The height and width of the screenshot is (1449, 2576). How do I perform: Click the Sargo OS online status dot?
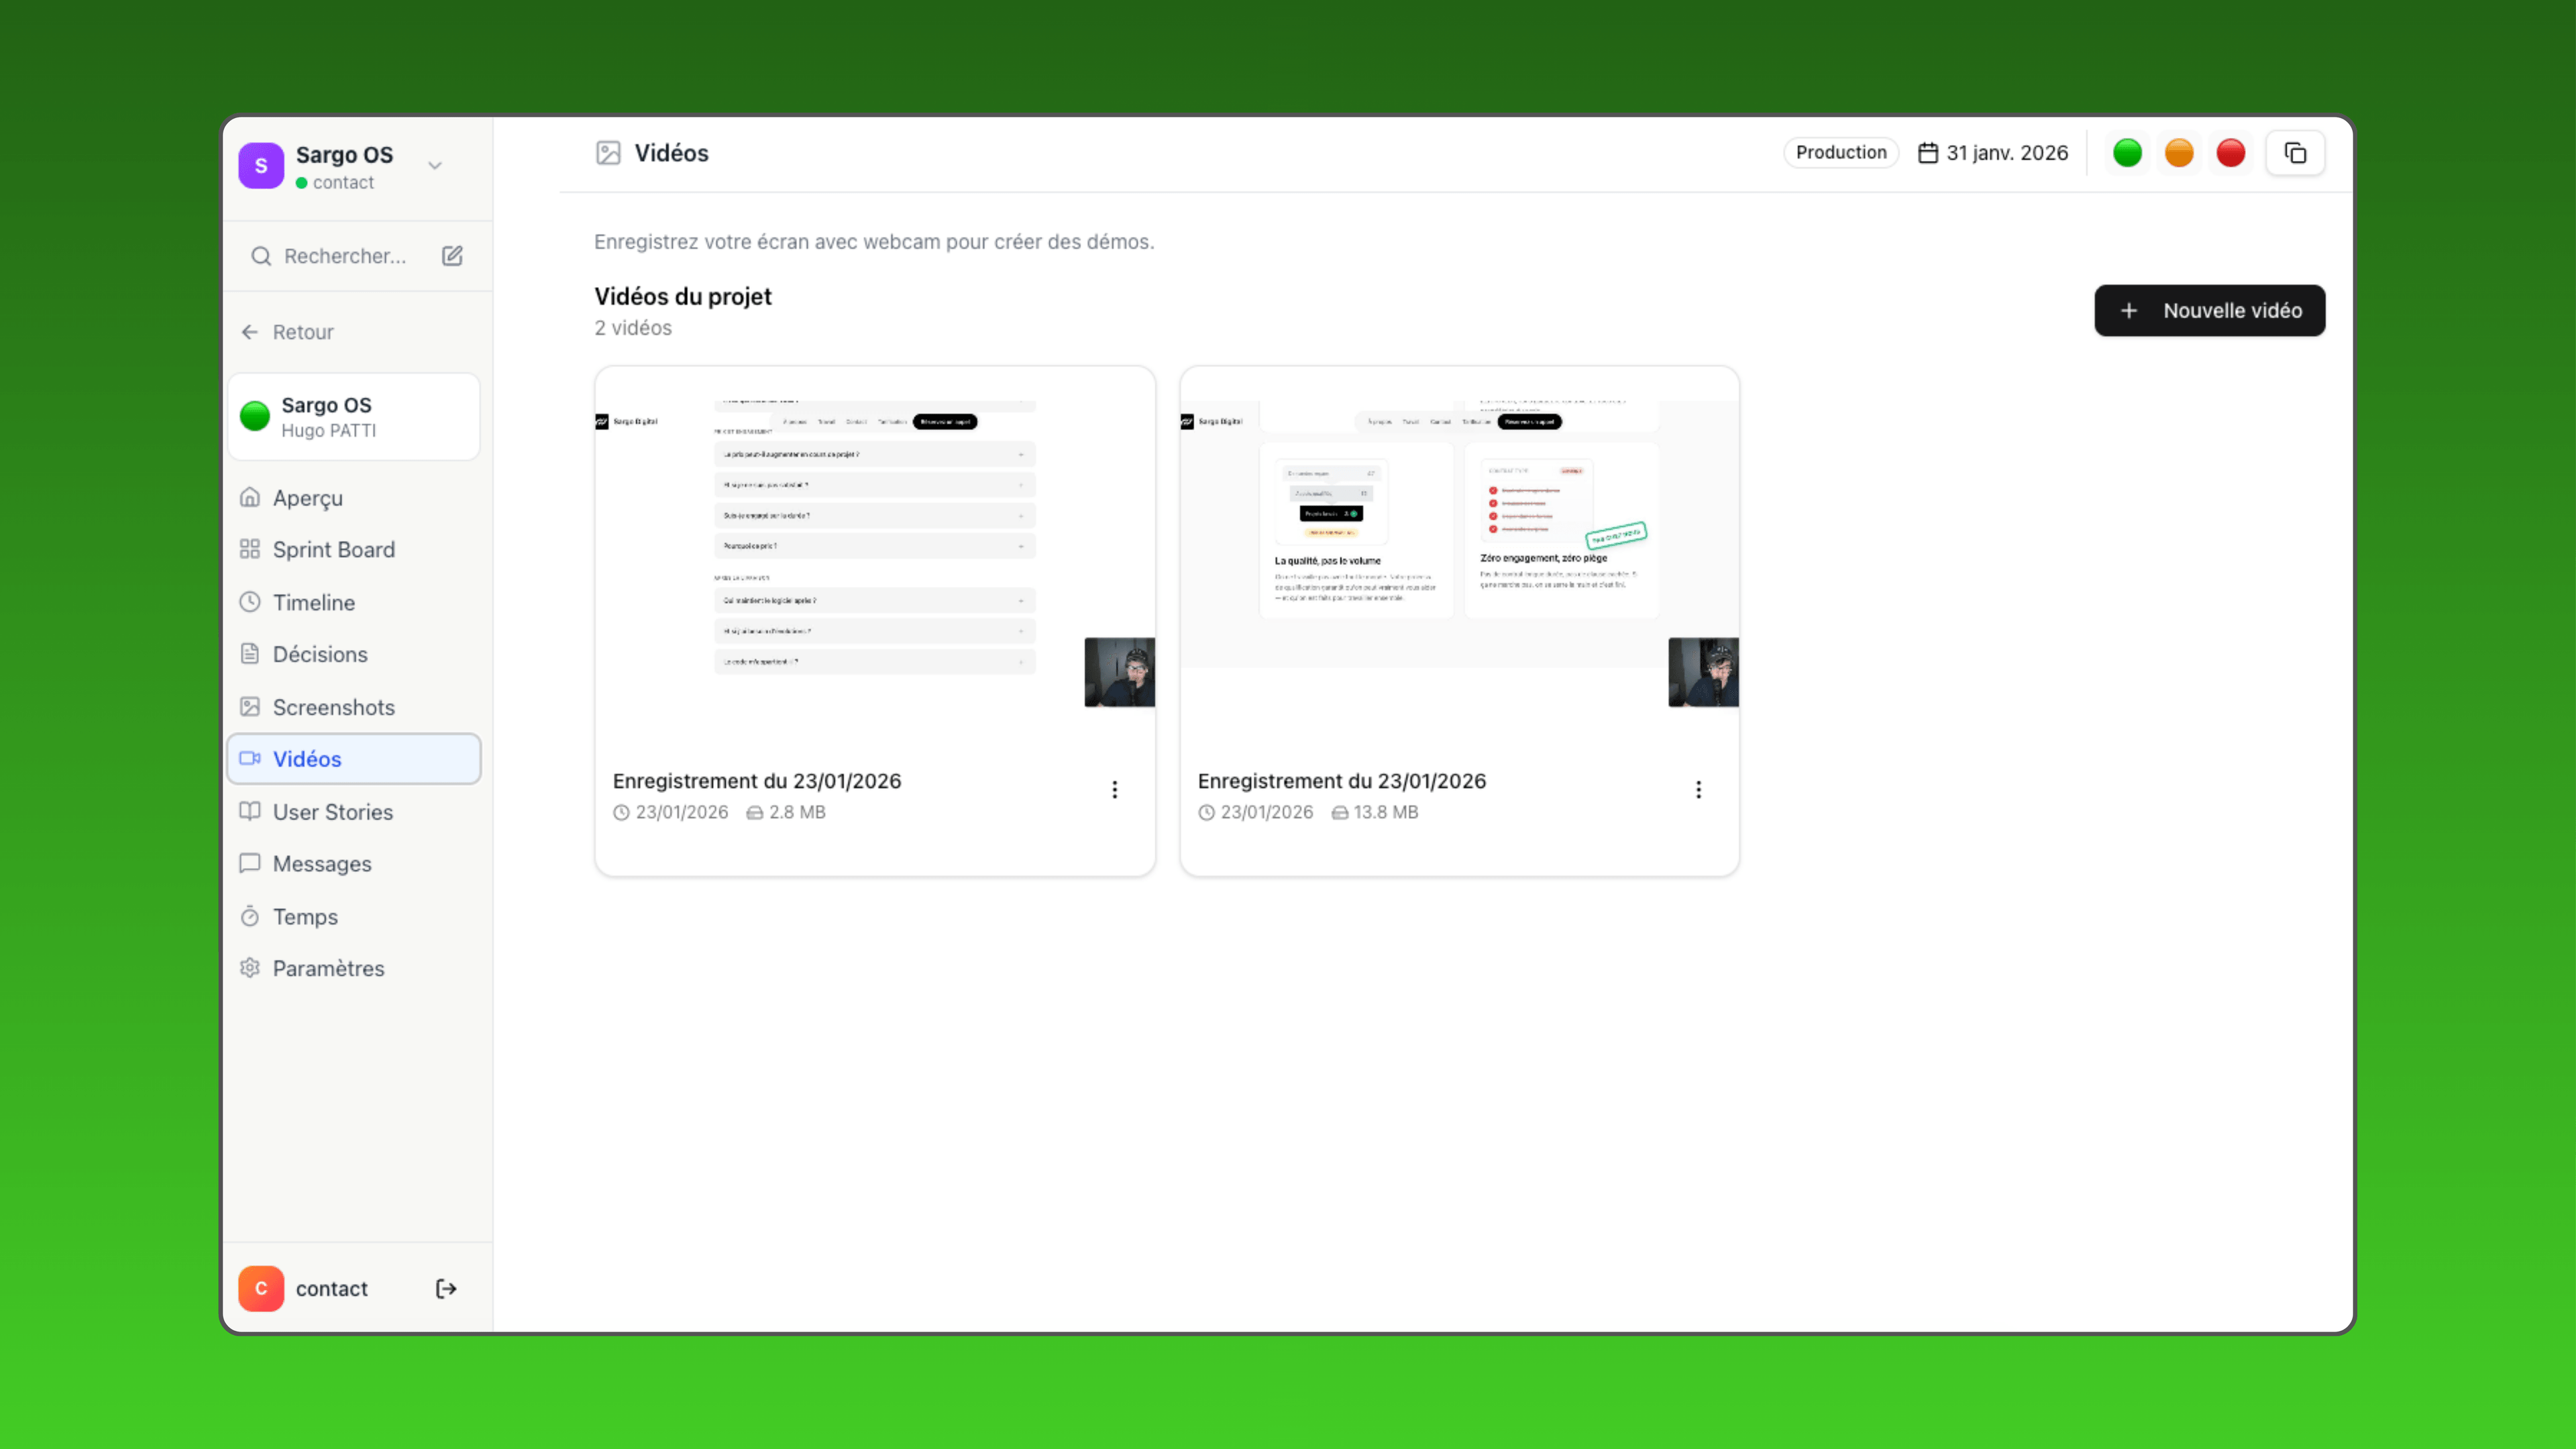point(256,417)
